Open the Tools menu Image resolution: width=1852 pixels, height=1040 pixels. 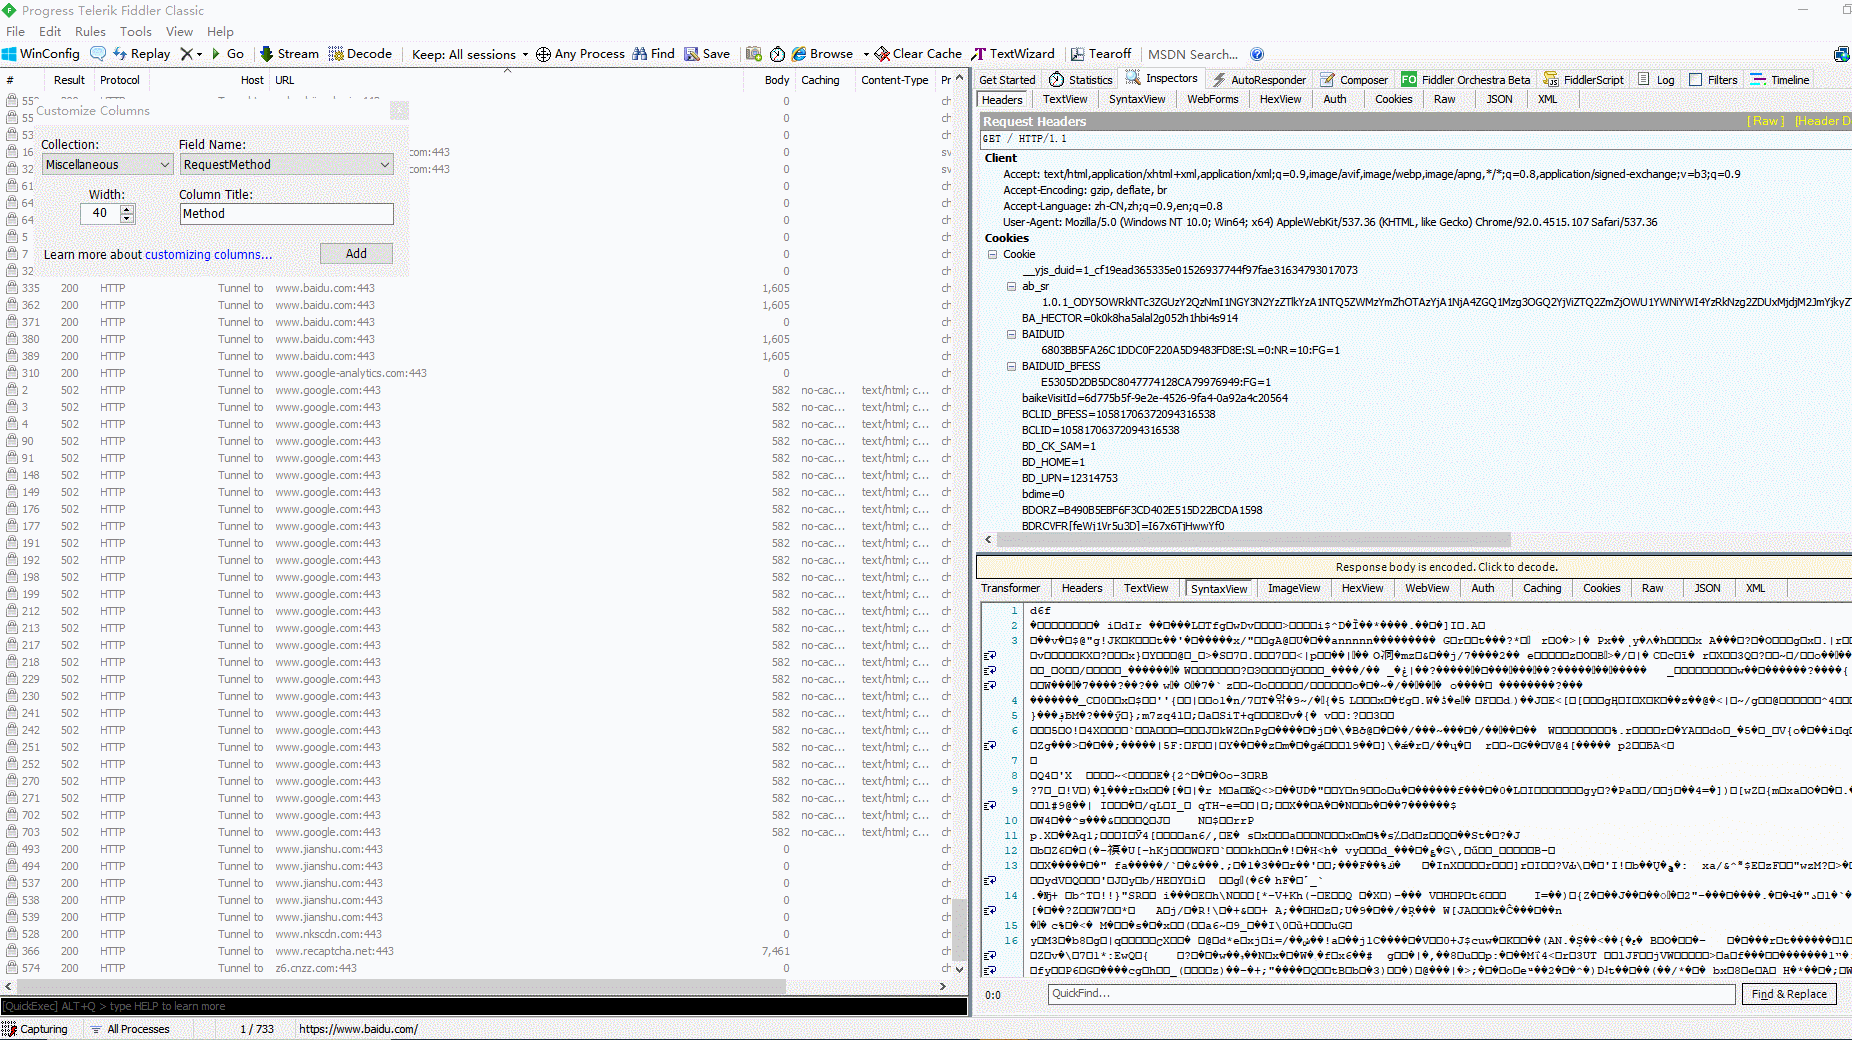click(x=136, y=31)
